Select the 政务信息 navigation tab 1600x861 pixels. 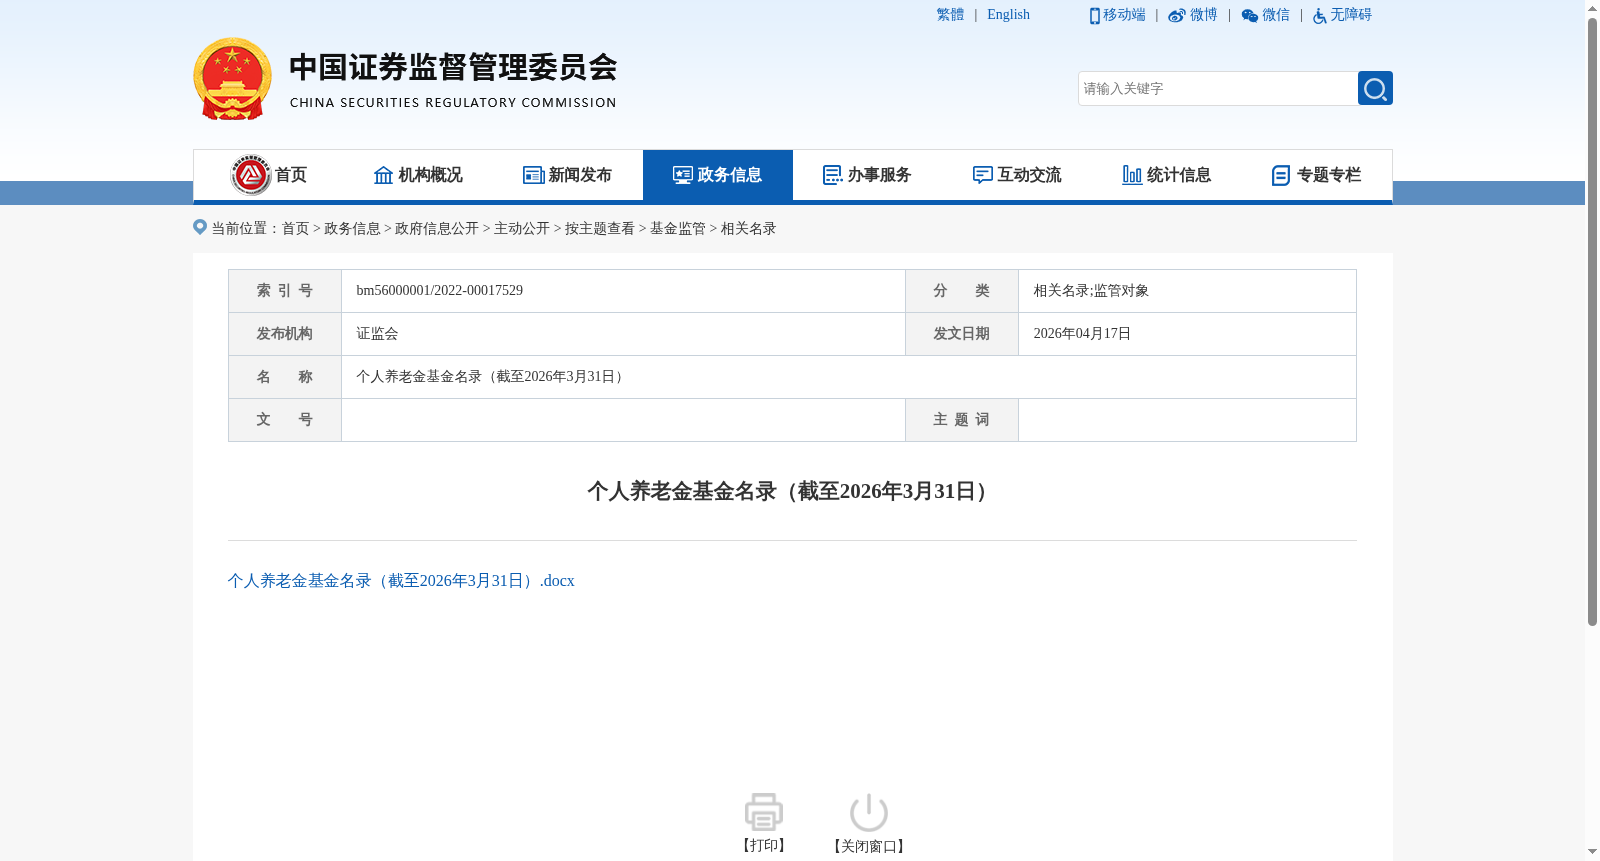718,175
